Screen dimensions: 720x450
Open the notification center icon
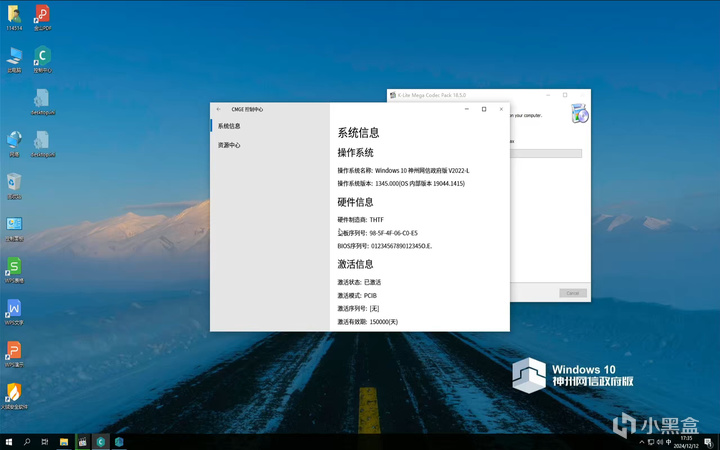coord(709,442)
